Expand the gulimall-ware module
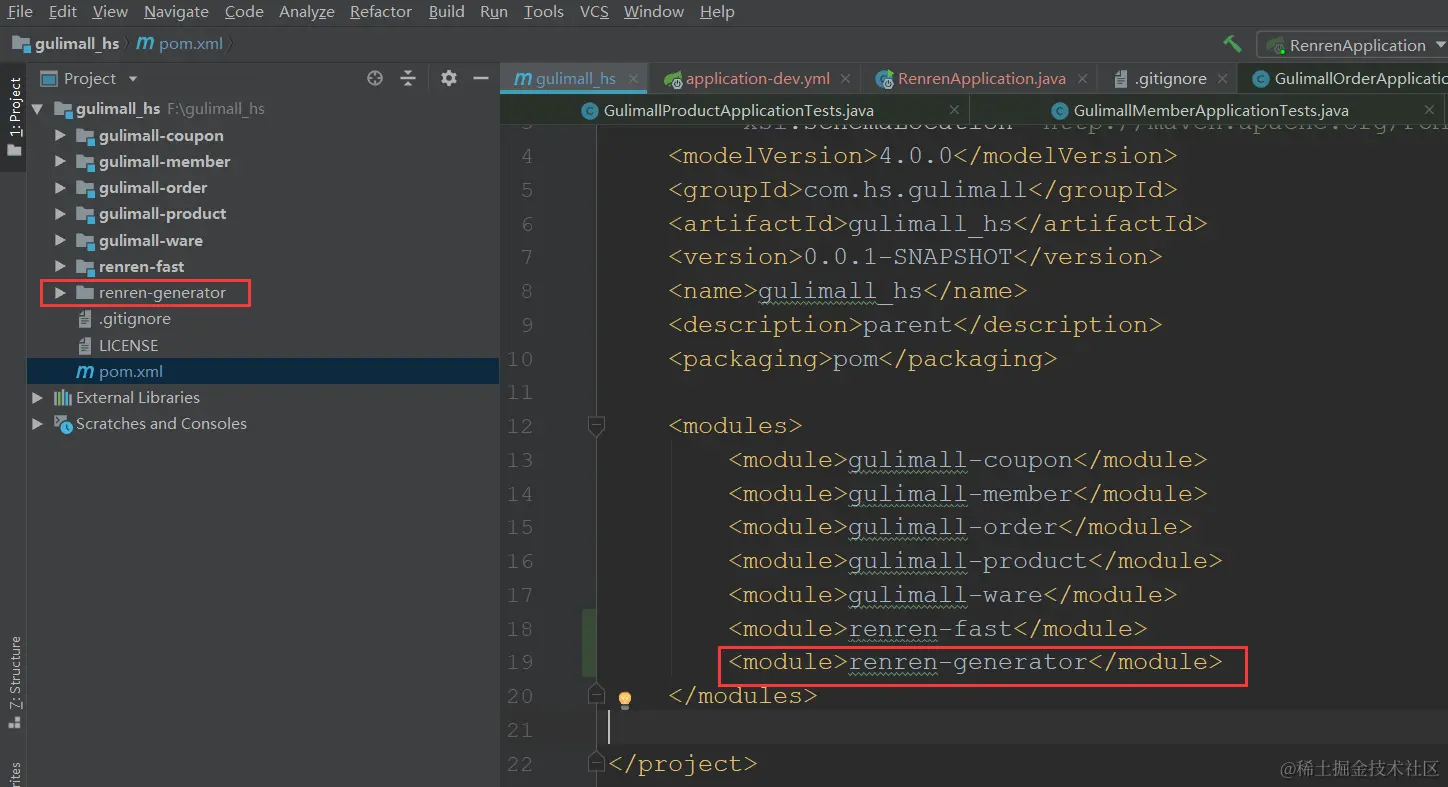This screenshot has width=1448, height=787. click(x=60, y=240)
